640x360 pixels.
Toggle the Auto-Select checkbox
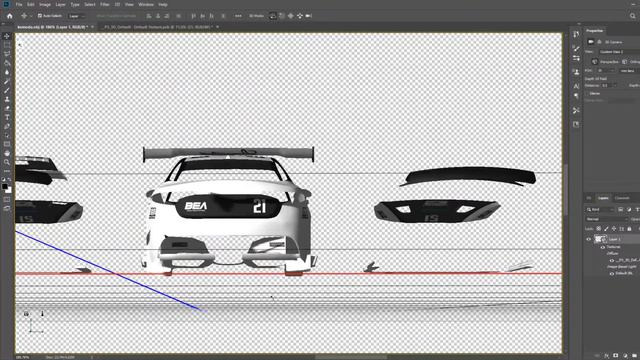pyautogui.click(x=40, y=16)
